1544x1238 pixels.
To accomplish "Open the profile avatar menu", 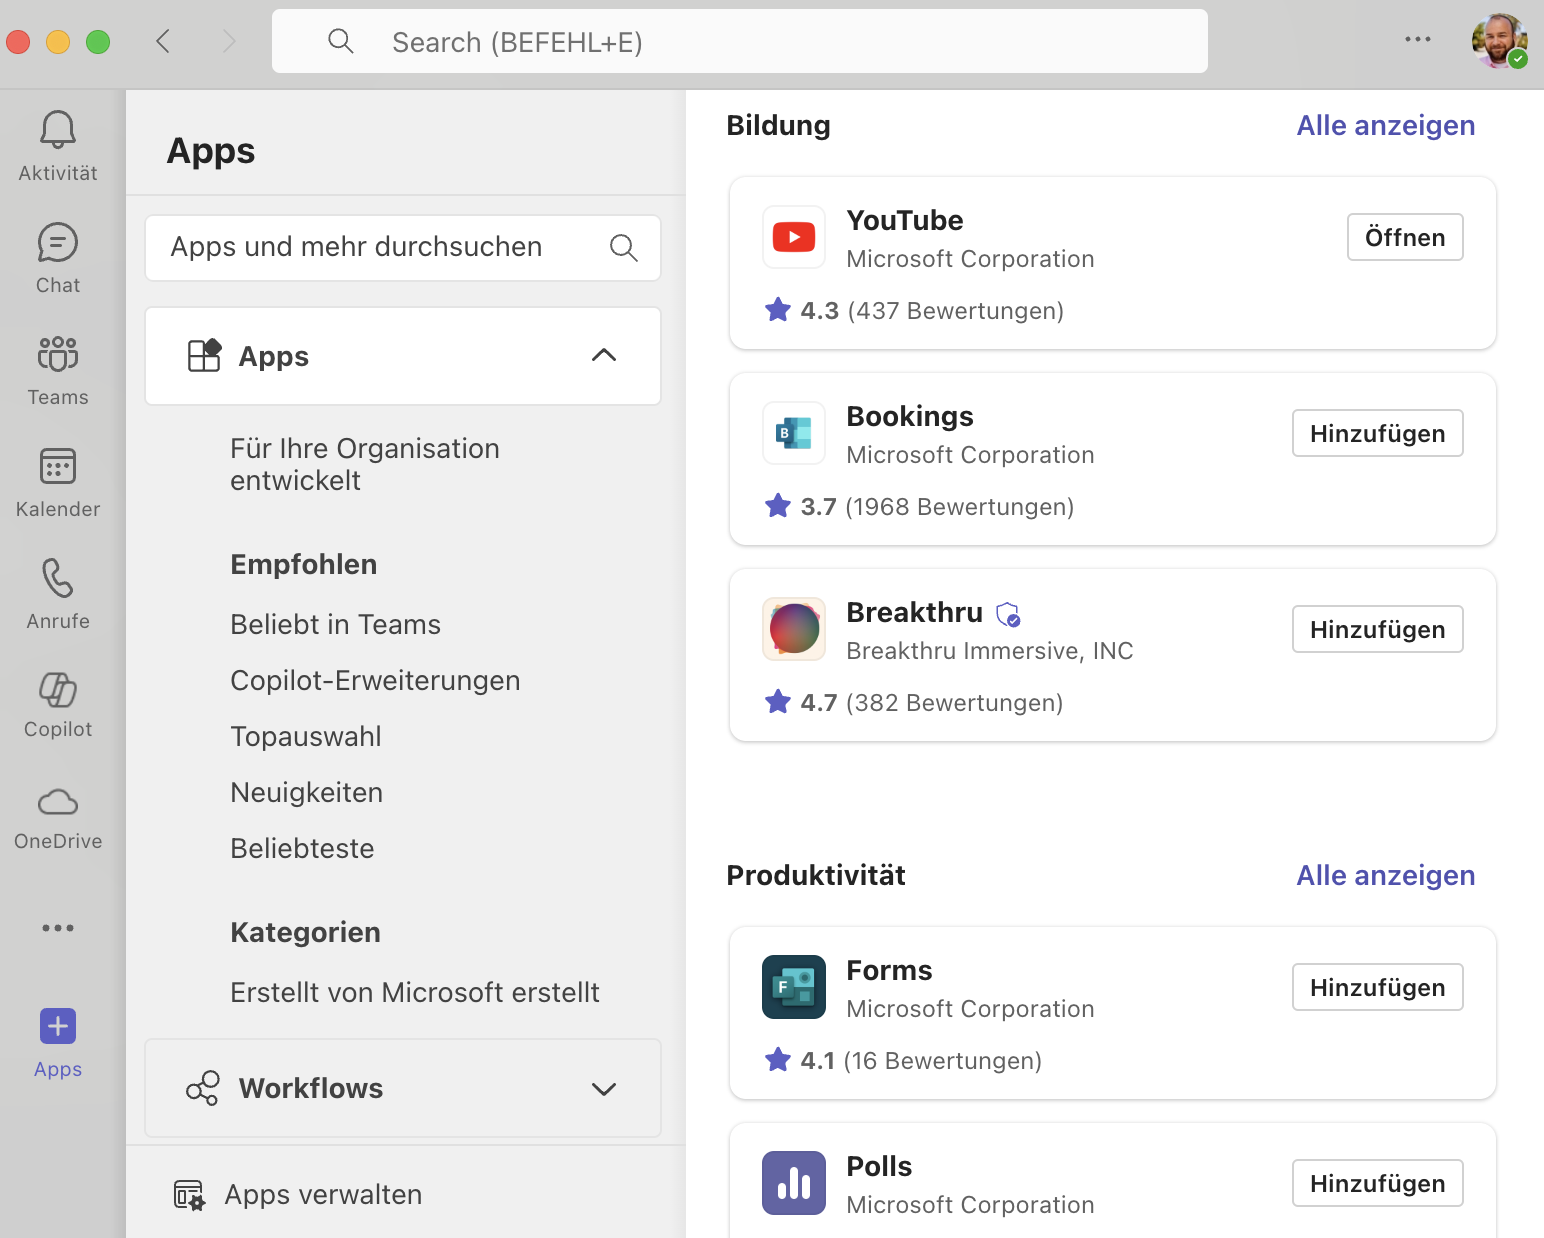I will coord(1499,41).
